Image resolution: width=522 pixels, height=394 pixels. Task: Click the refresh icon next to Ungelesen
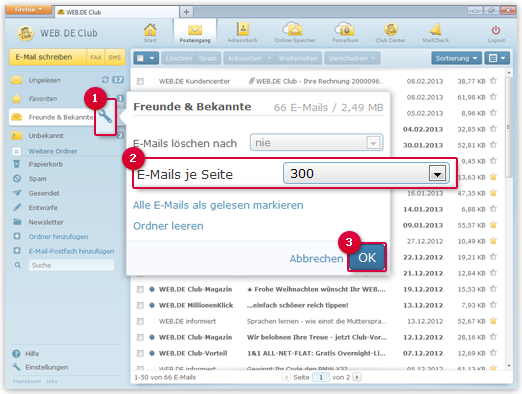pos(105,80)
